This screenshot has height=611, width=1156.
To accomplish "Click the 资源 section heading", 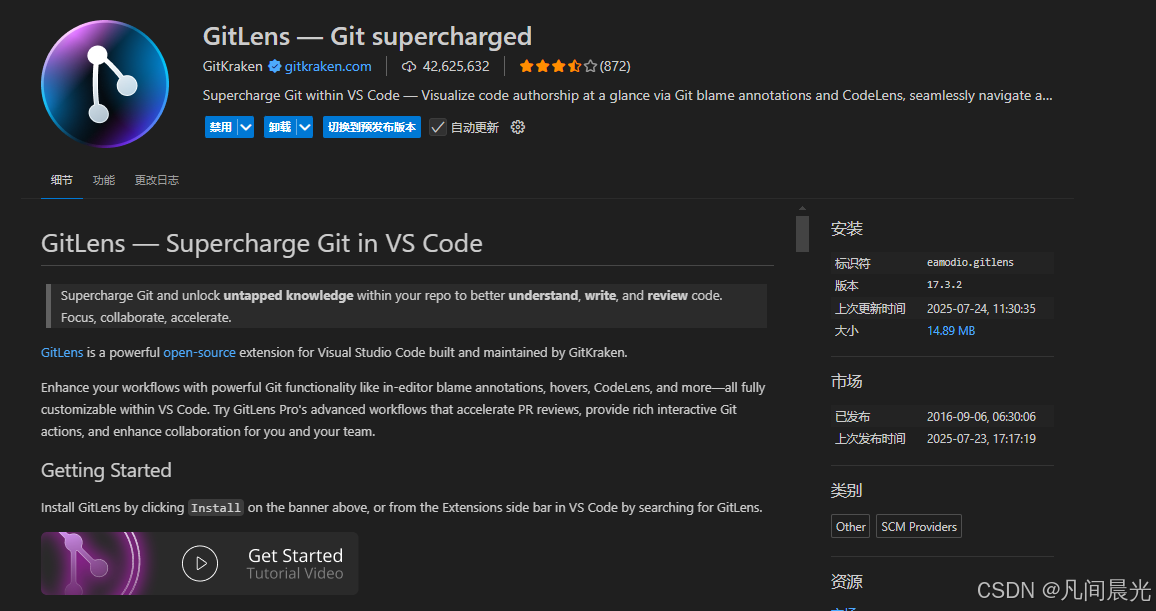I will pyautogui.click(x=846, y=582).
